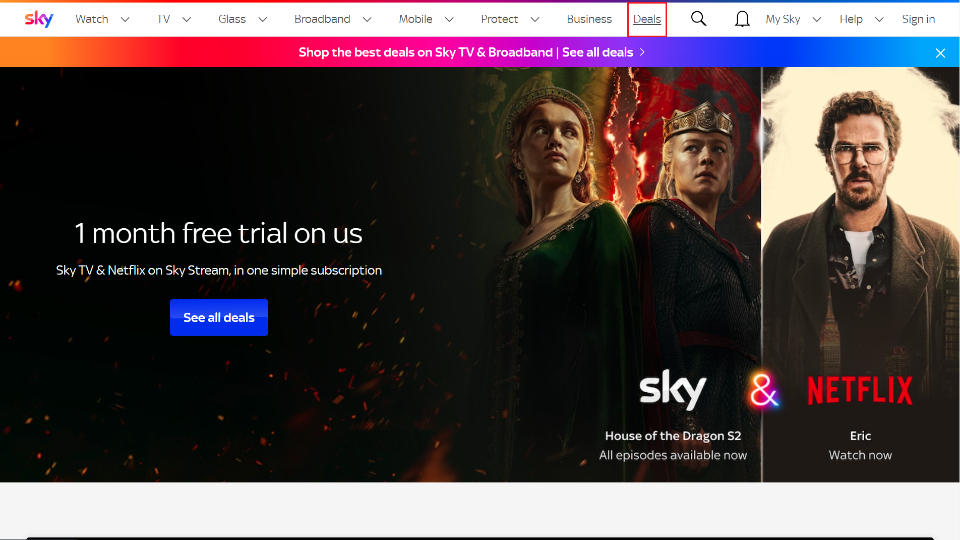Open the Protect nav item
This screenshot has width=960, height=540.
499,19
